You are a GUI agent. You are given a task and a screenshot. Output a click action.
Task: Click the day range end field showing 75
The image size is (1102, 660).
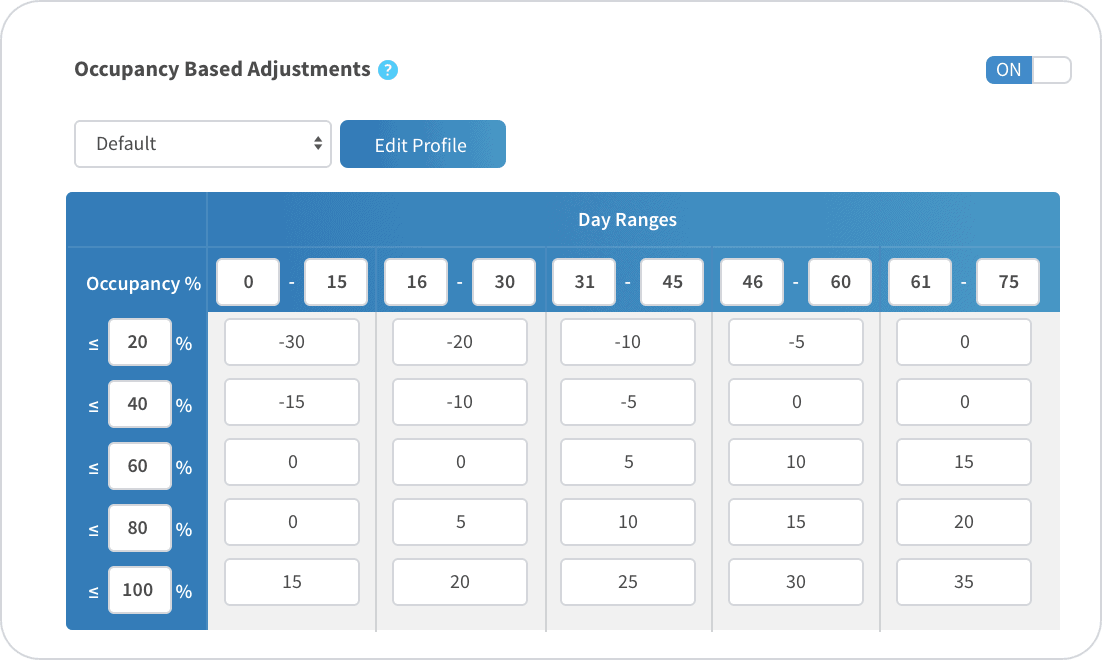pos(1008,282)
